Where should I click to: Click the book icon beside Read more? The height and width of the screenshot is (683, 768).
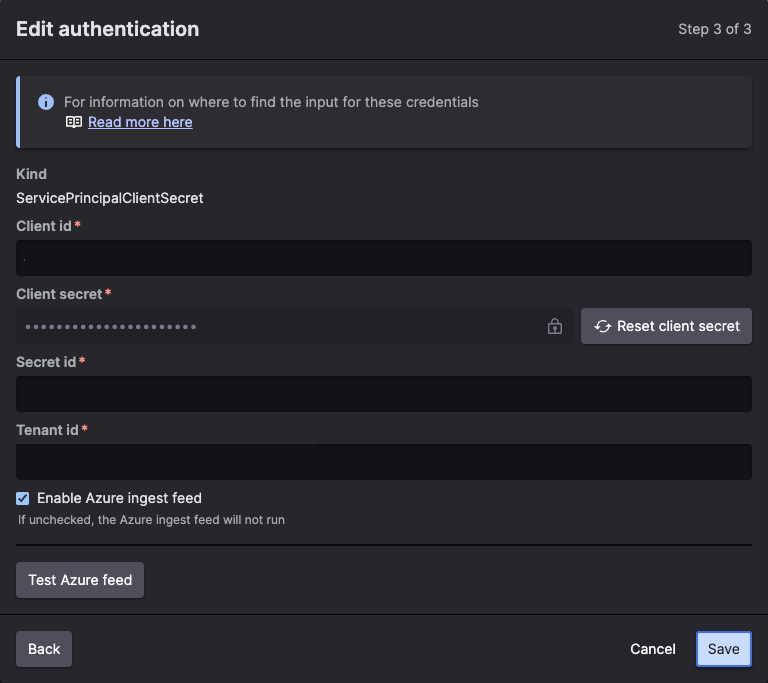click(74, 122)
